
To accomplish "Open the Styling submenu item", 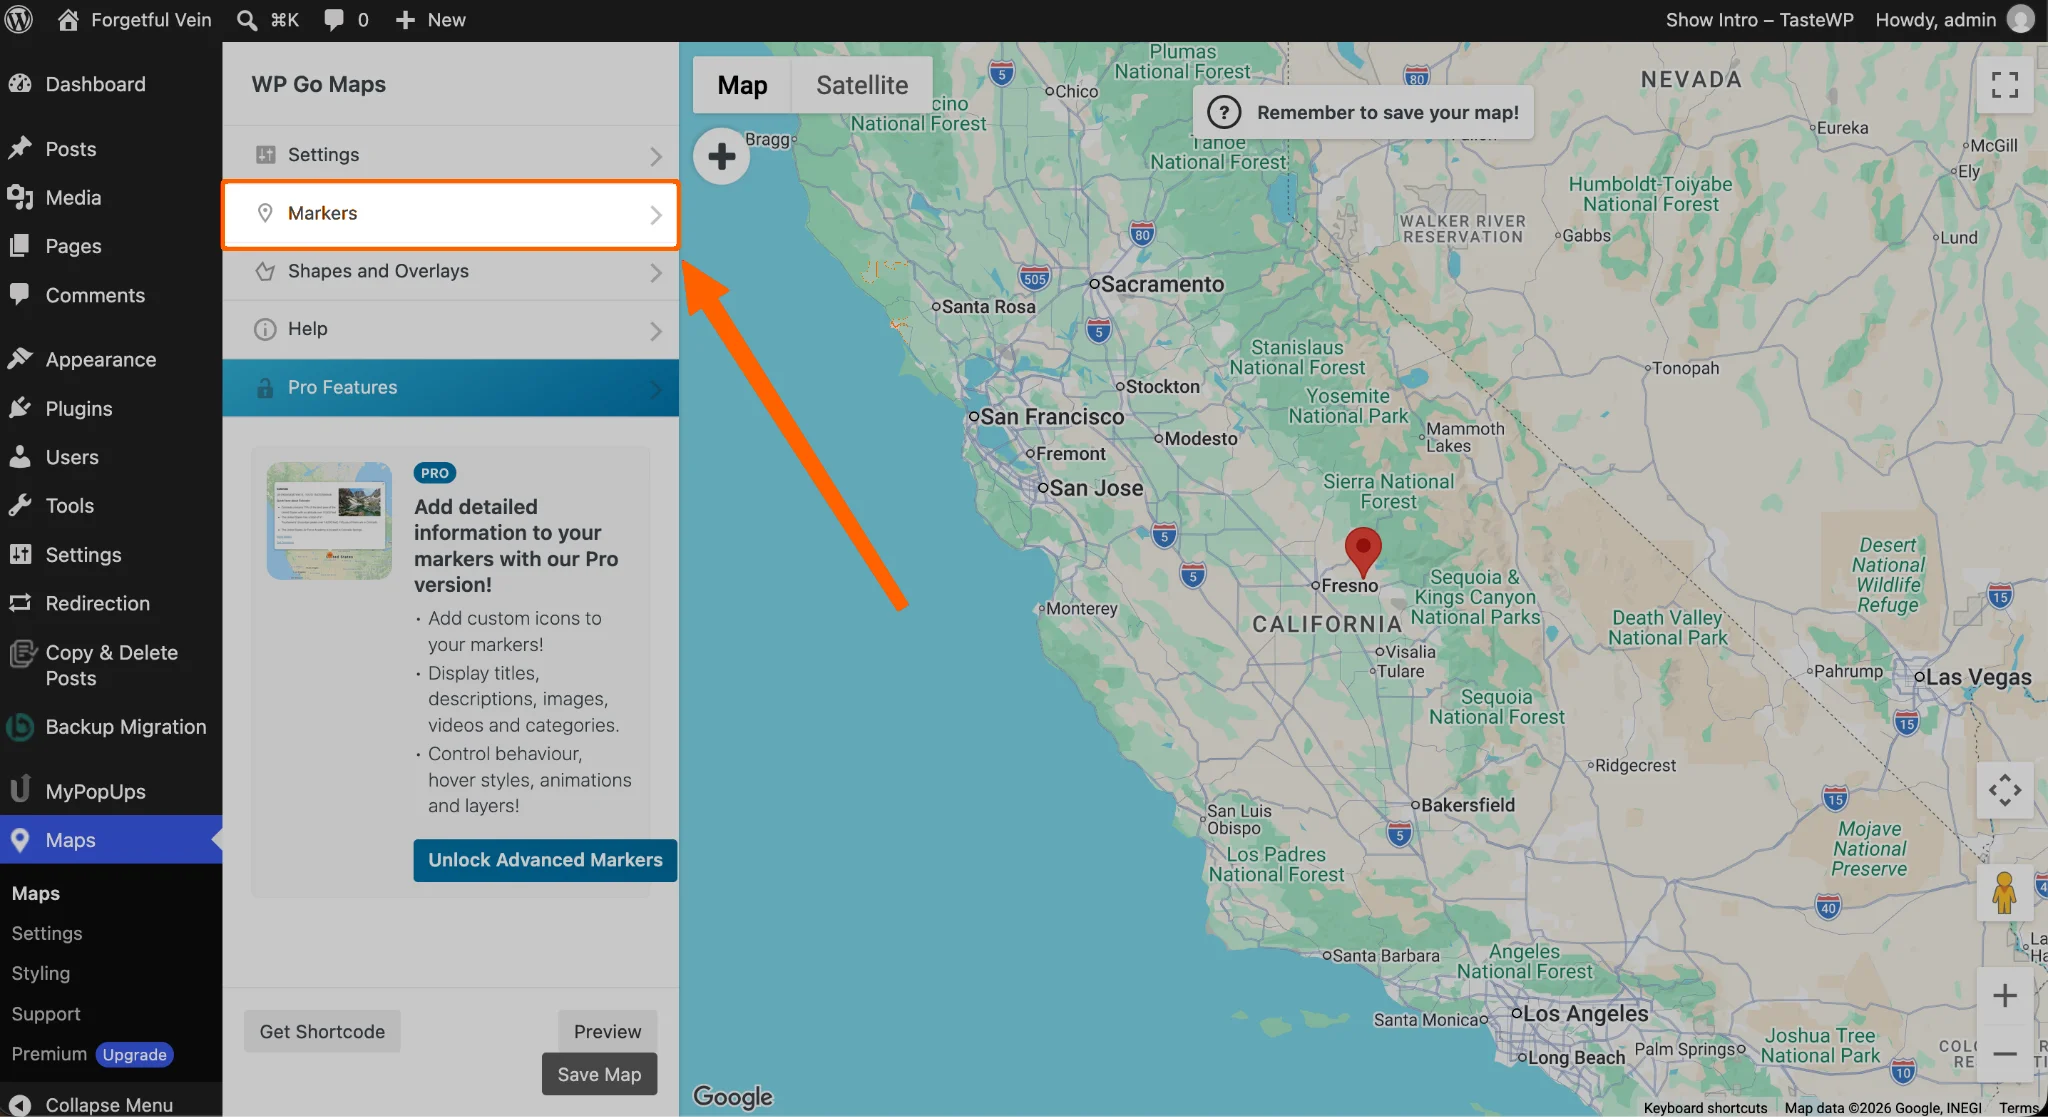I will (x=41, y=973).
